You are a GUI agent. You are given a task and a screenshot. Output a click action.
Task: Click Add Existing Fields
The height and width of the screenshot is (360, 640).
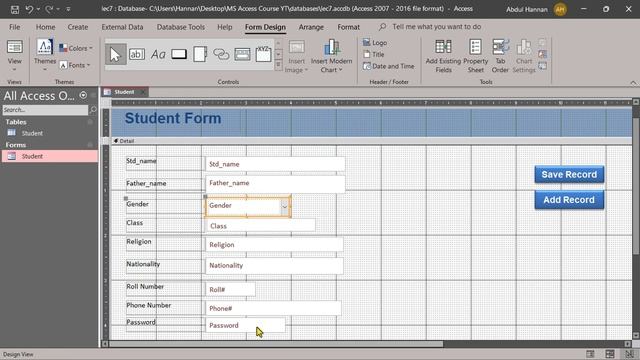(x=443, y=56)
